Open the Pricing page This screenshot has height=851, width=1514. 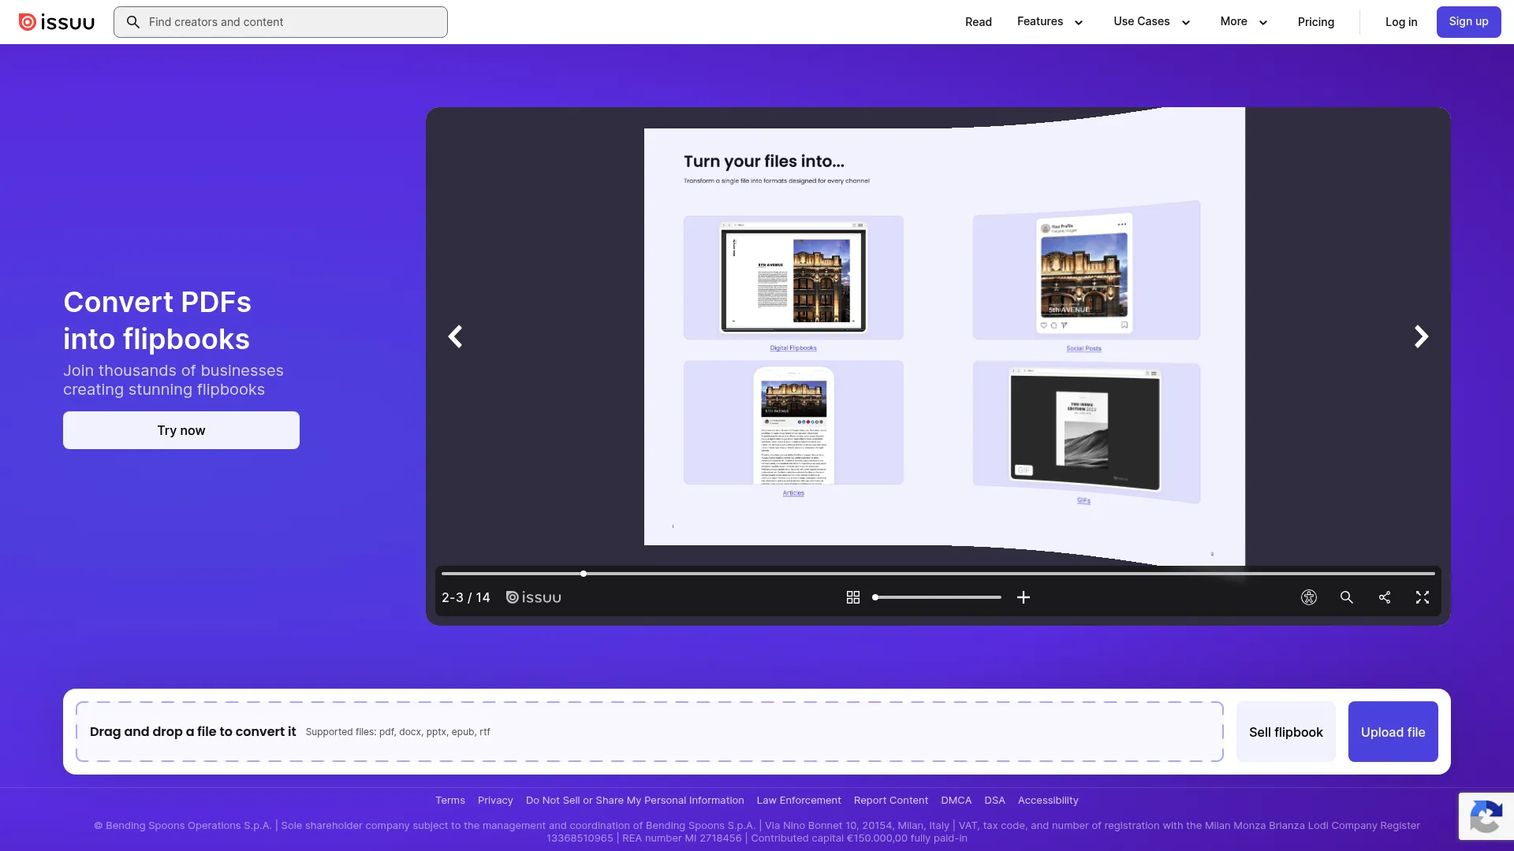(x=1316, y=22)
